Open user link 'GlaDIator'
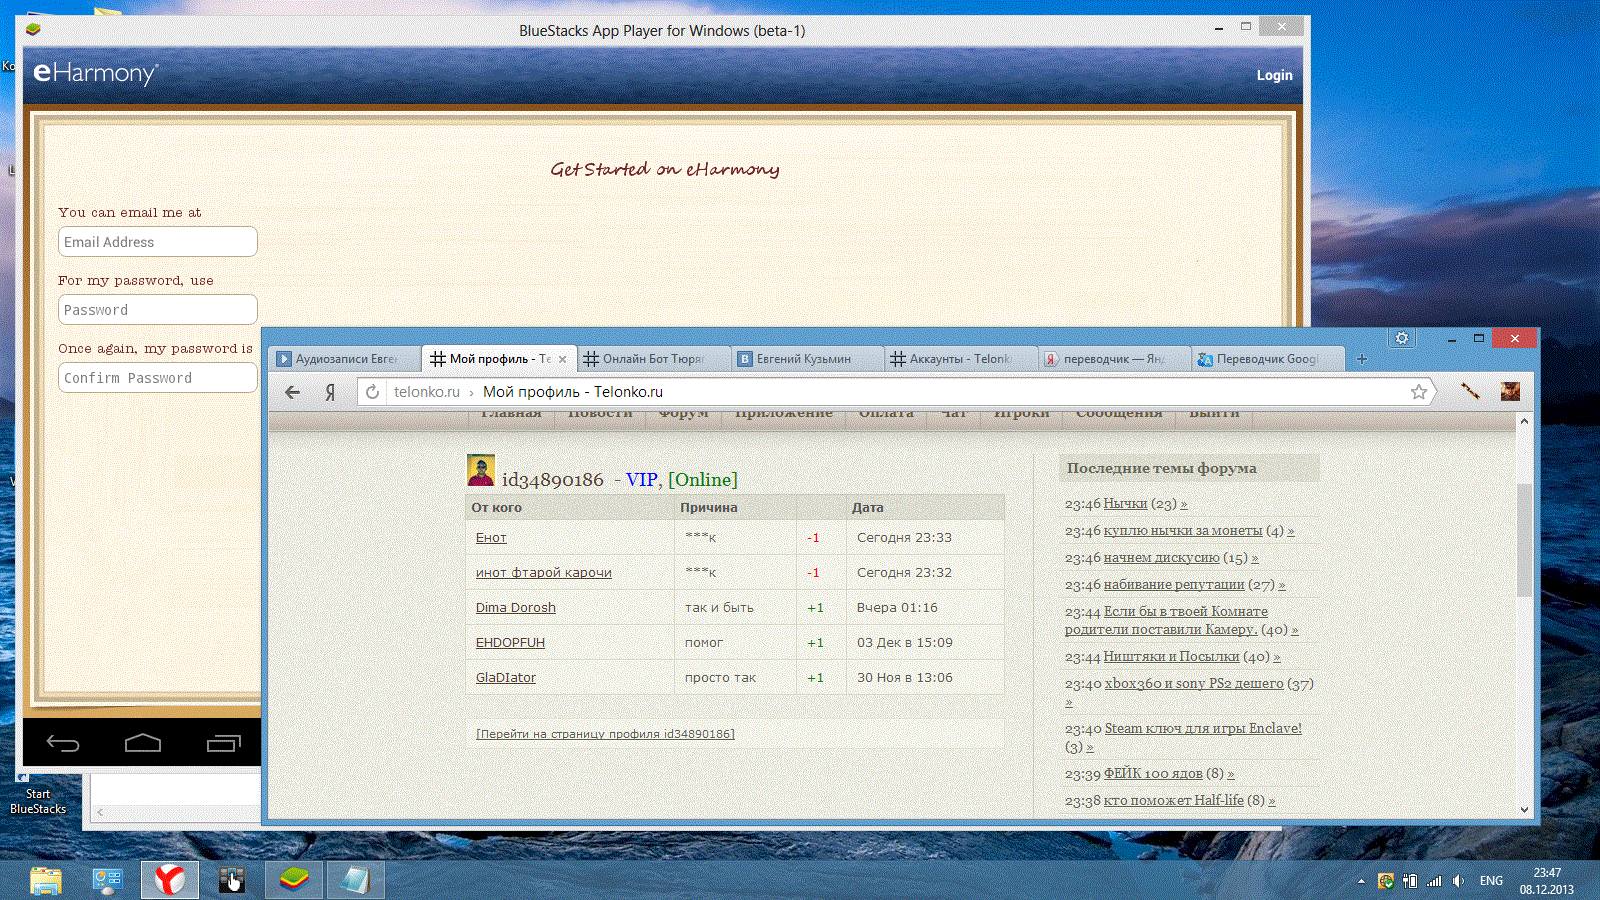This screenshot has width=1600, height=900. [x=506, y=678]
